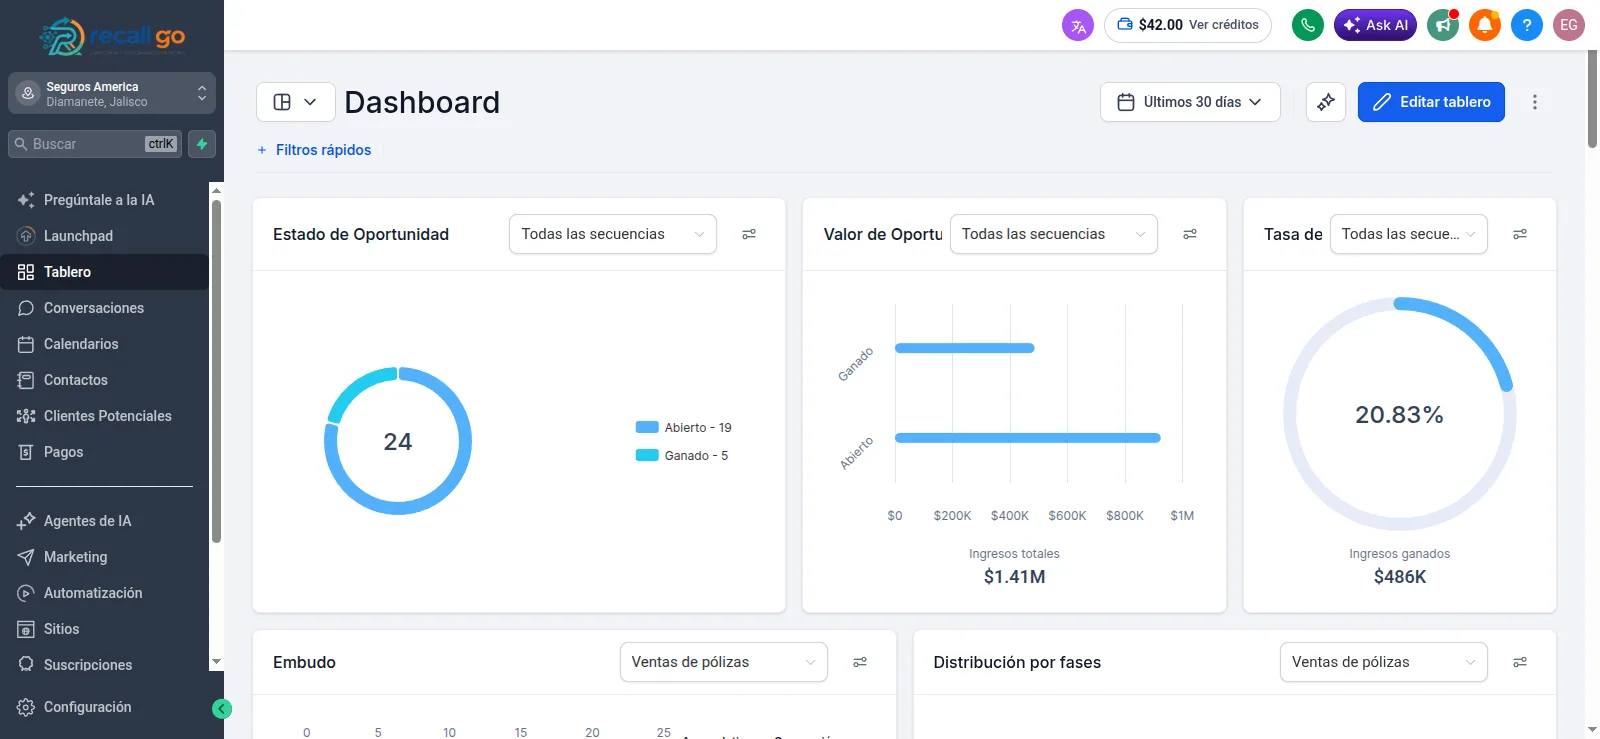
Task: Open Ultimos 30 días date range dropdown
Action: tap(1190, 102)
